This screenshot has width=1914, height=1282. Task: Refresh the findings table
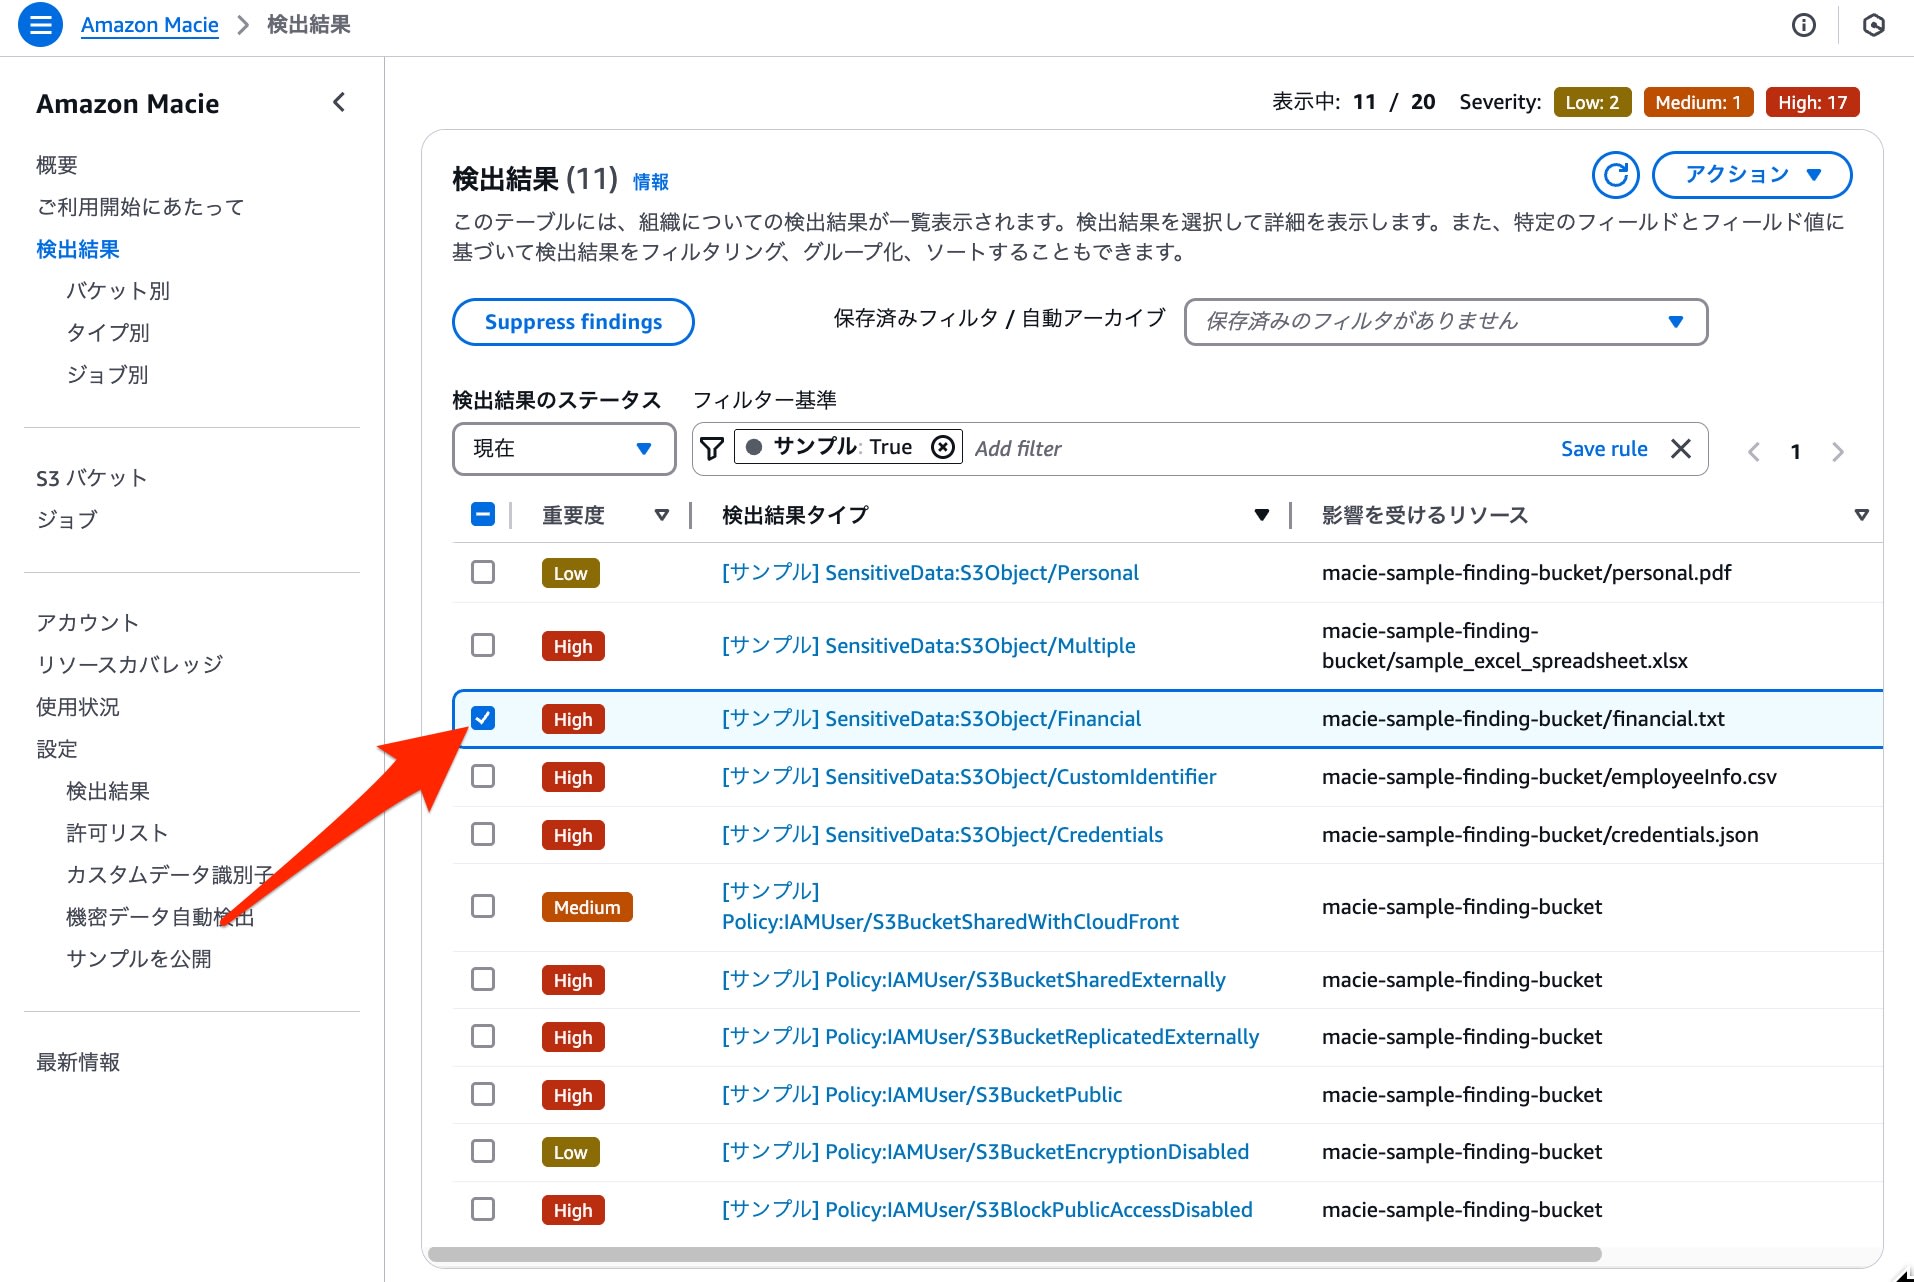point(1615,175)
